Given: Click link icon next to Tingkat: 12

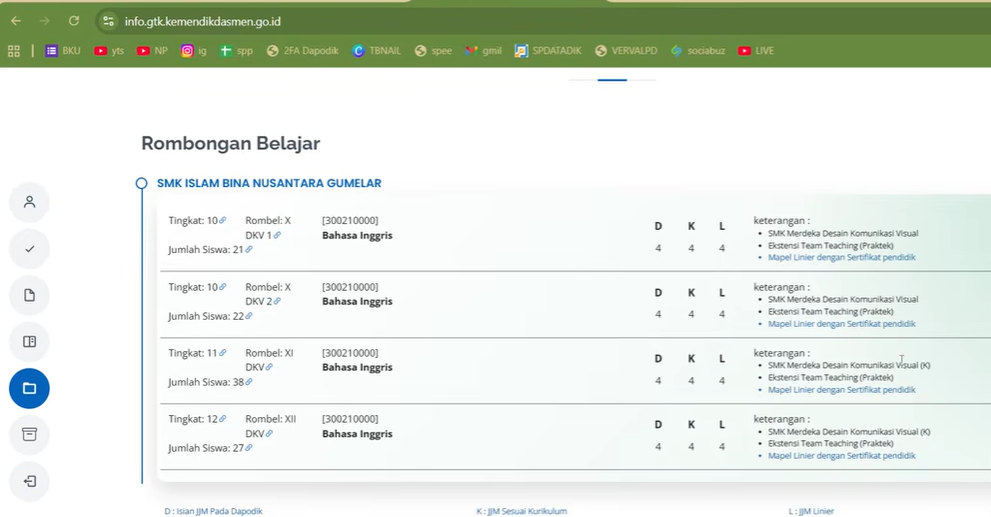Looking at the screenshot, I should coord(222,418).
